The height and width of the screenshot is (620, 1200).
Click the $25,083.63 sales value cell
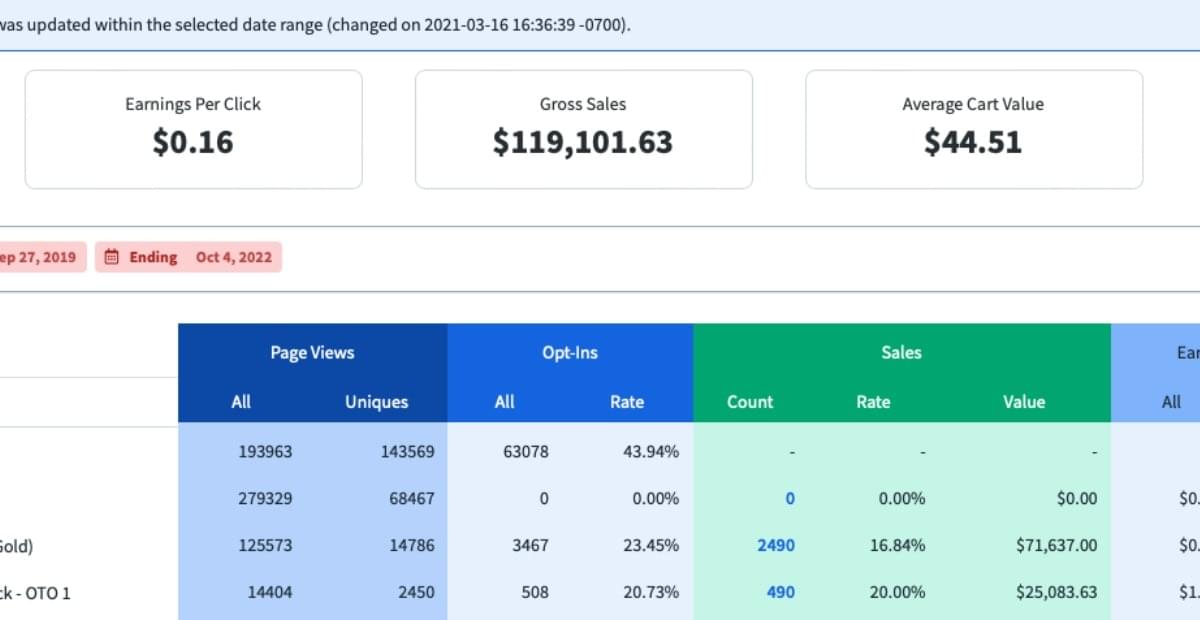point(1056,592)
